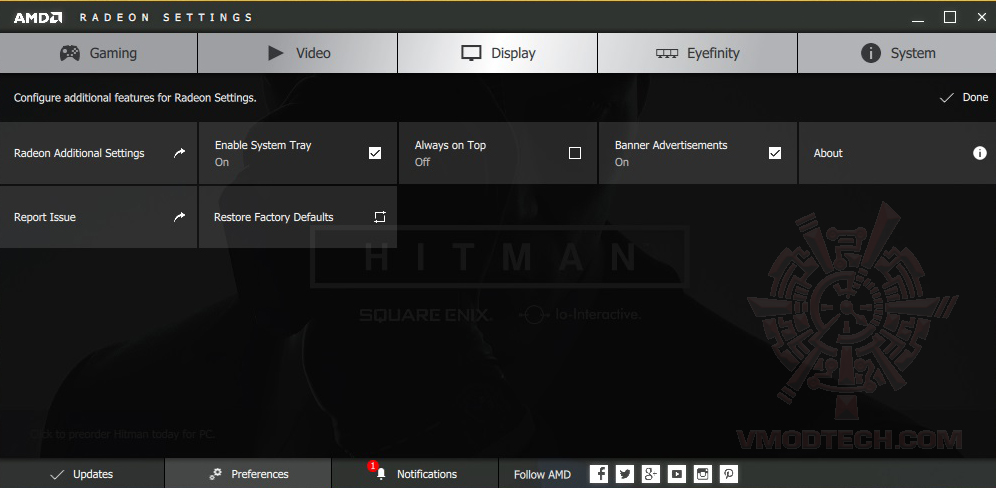Screen dimensions: 996x488
Task: Click the Preferences gears icon
Action: 216,474
